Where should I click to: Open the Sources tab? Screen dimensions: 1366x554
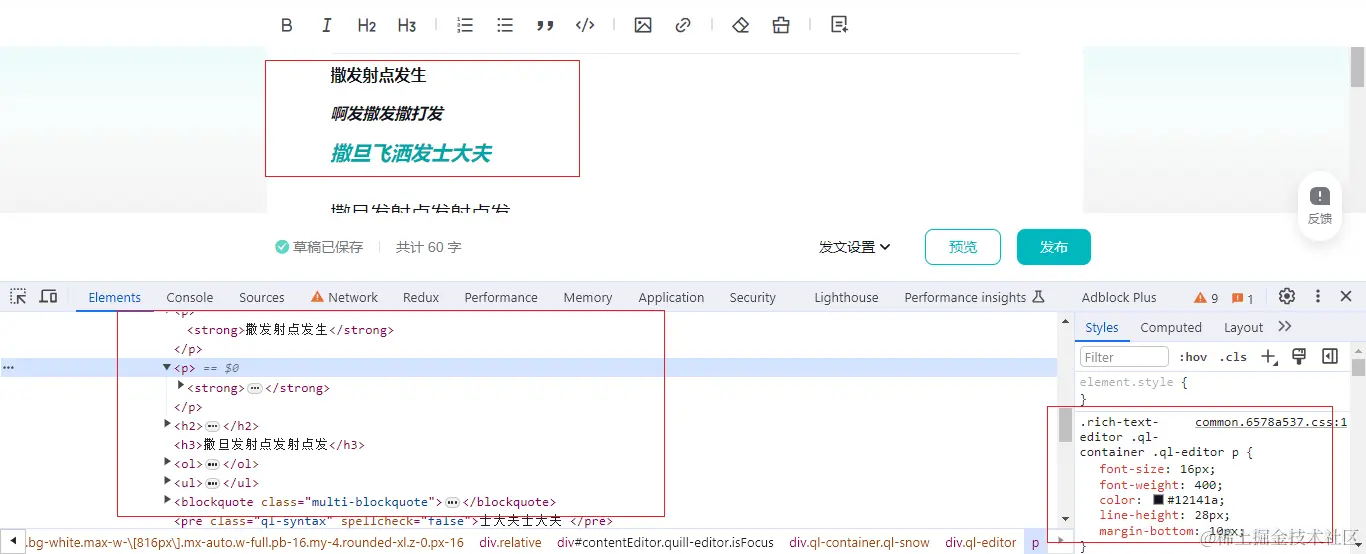(x=262, y=297)
